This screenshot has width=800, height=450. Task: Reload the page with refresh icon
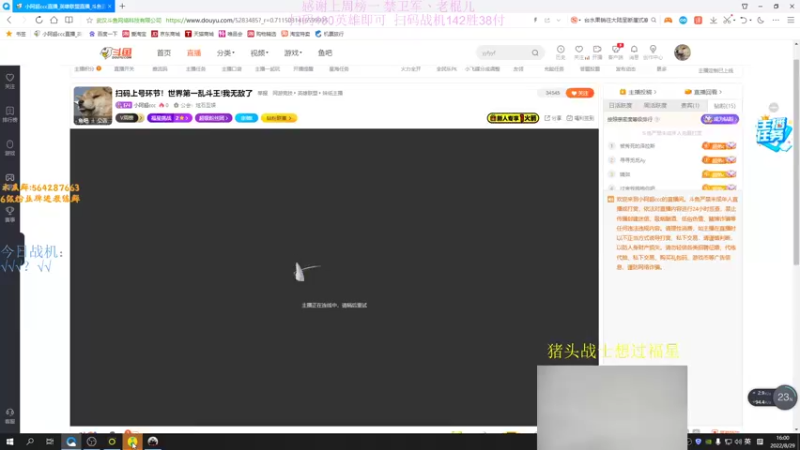[x=39, y=20]
